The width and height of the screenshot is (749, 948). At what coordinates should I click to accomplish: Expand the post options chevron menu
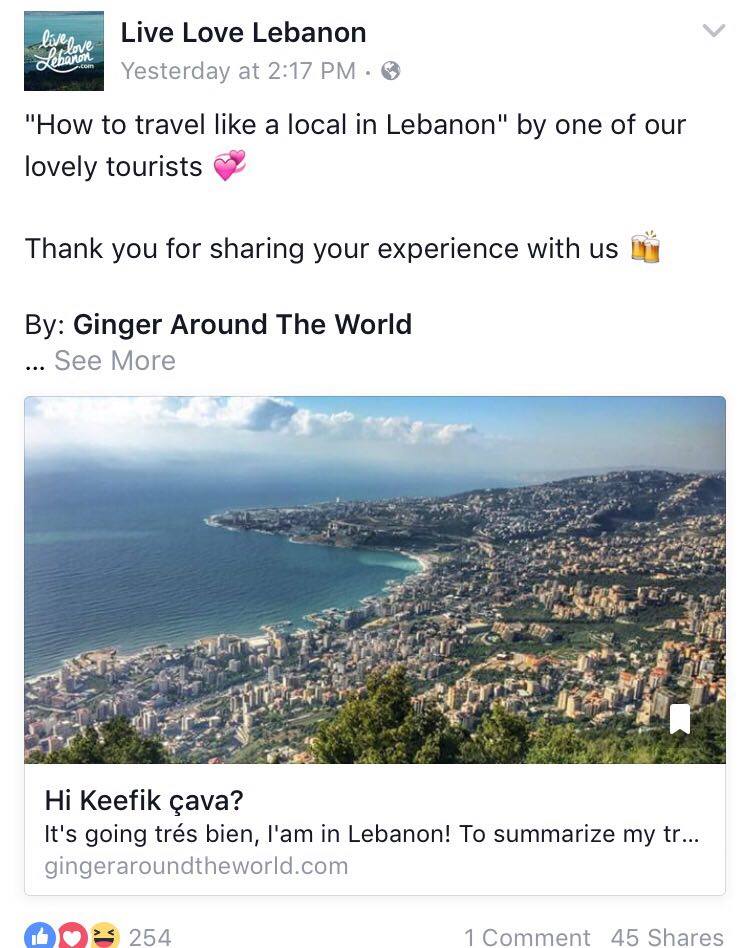pos(714,30)
